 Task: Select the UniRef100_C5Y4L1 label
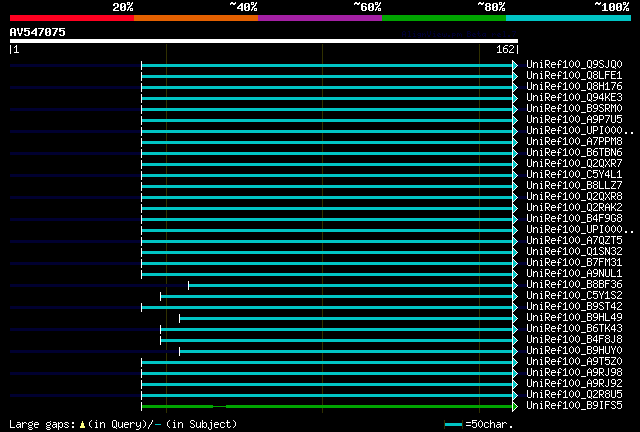[574, 175]
